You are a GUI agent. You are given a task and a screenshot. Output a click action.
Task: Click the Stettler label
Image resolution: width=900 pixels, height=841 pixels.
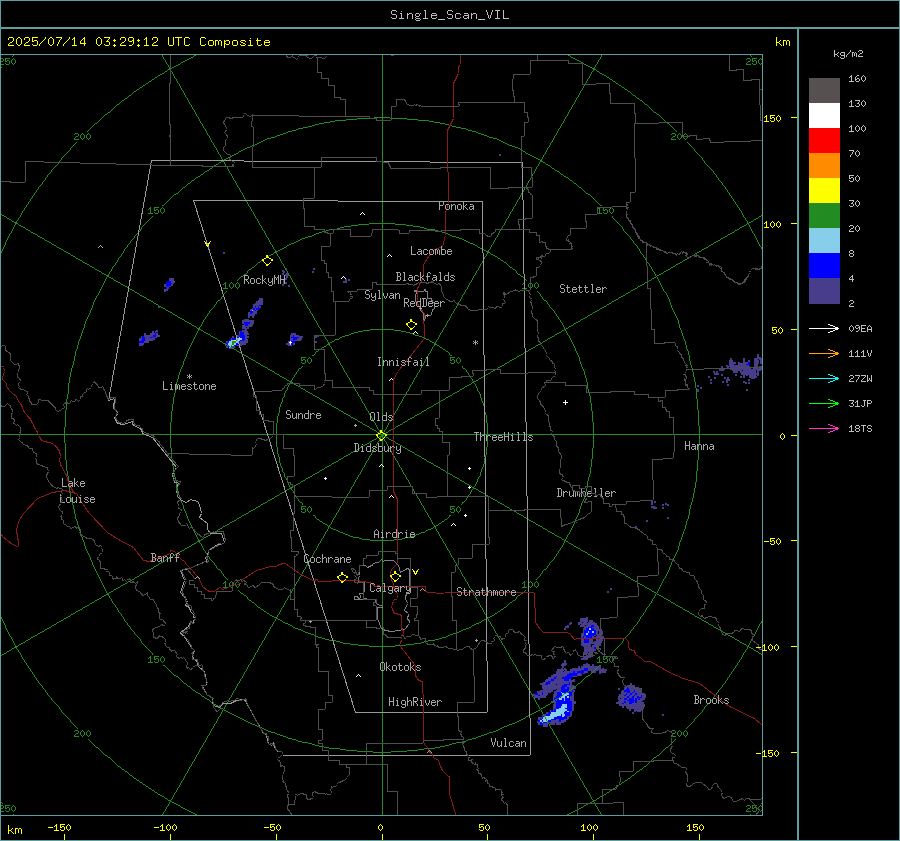coord(583,289)
